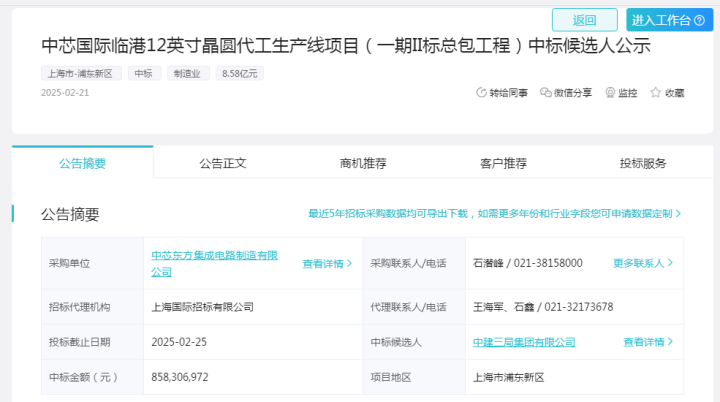Open 进入工作台 workspace button

click(669, 20)
